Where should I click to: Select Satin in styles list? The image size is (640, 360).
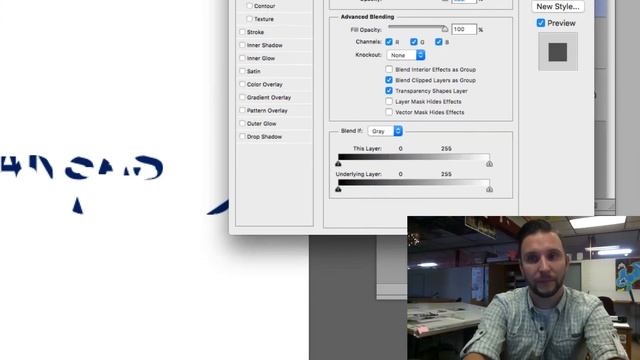[253, 71]
